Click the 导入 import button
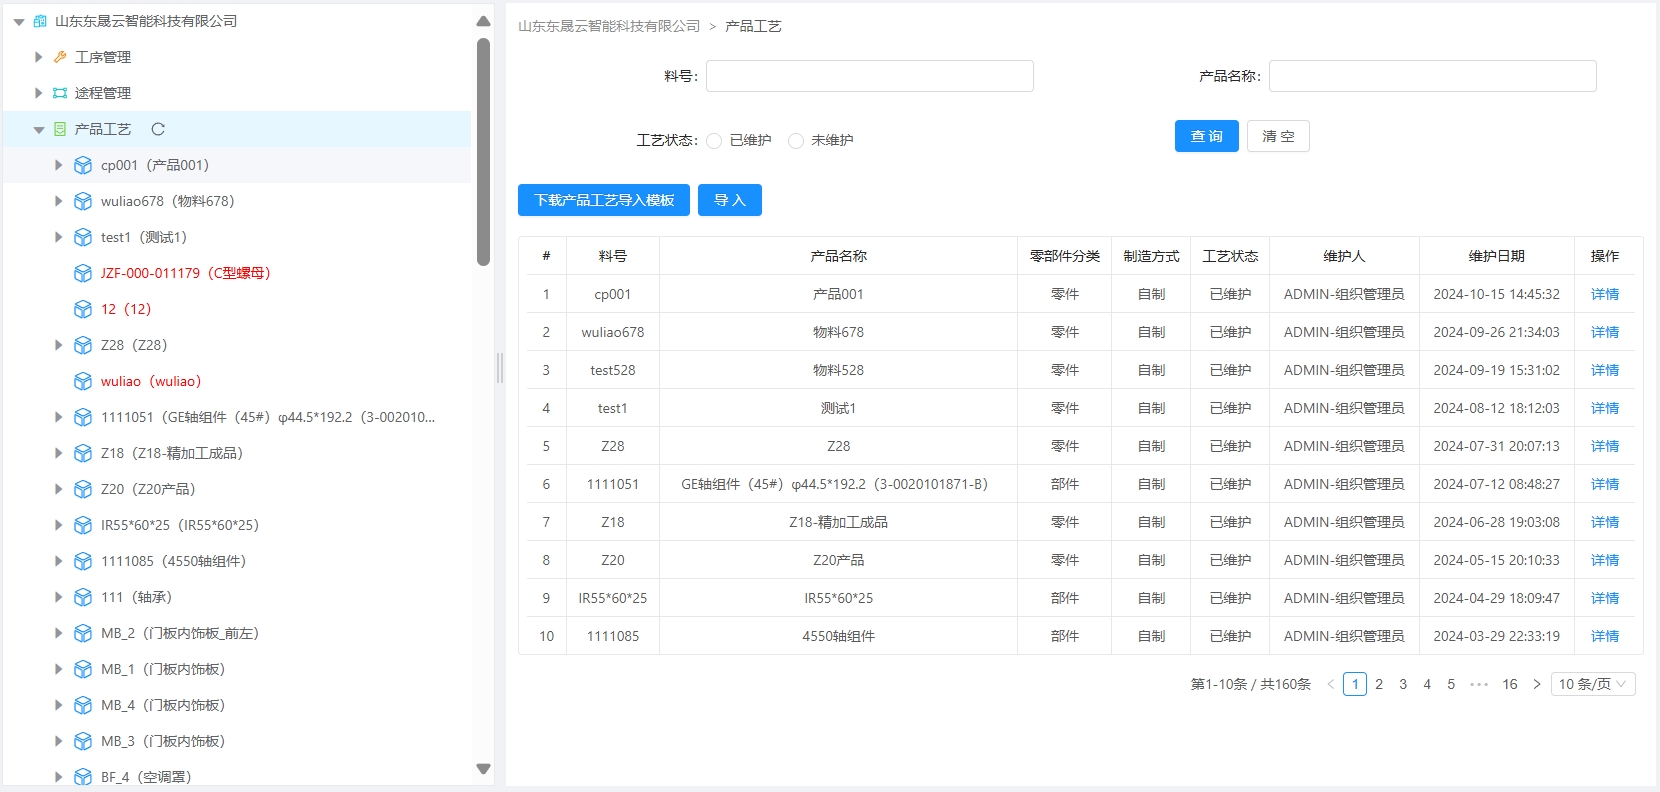 [x=730, y=200]
